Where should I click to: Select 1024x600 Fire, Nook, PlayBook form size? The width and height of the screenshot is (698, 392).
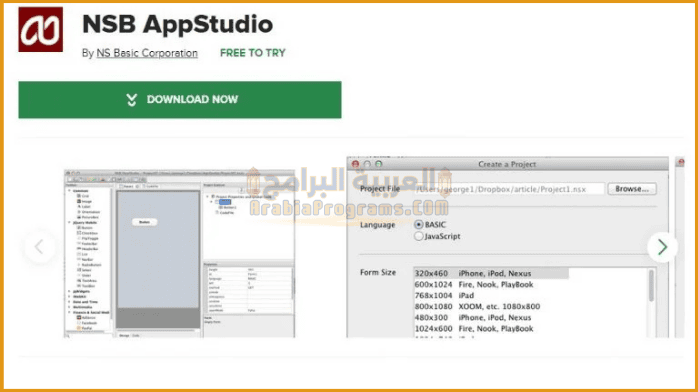point(474,329)
